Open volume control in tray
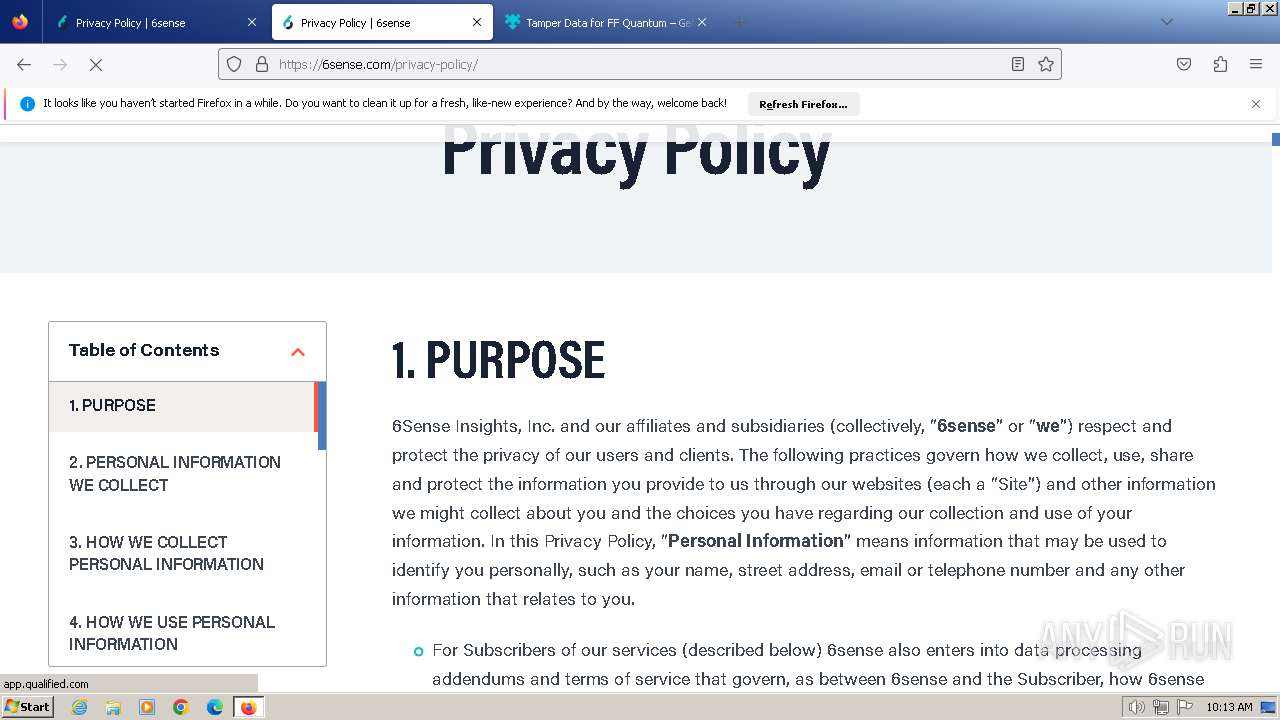Image resolution: width=1280 pixels, height=720 pixels. point(1136,707)
